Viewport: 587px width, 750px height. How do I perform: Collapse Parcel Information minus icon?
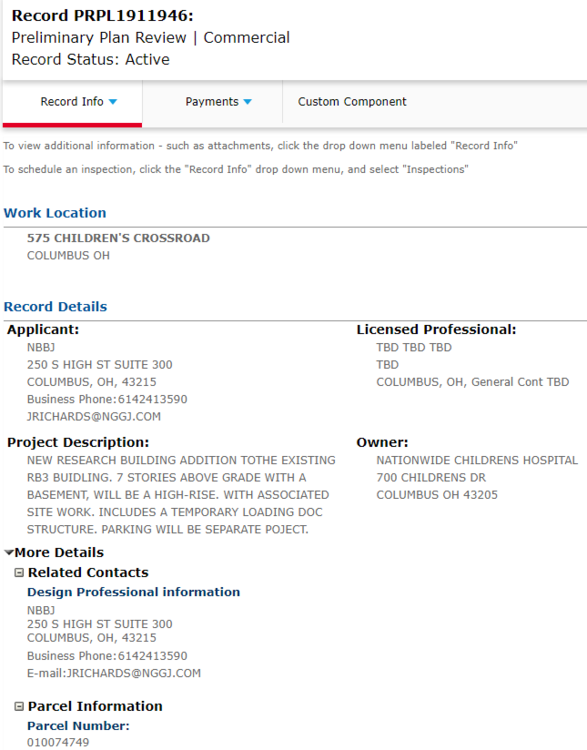coord(19,706)
